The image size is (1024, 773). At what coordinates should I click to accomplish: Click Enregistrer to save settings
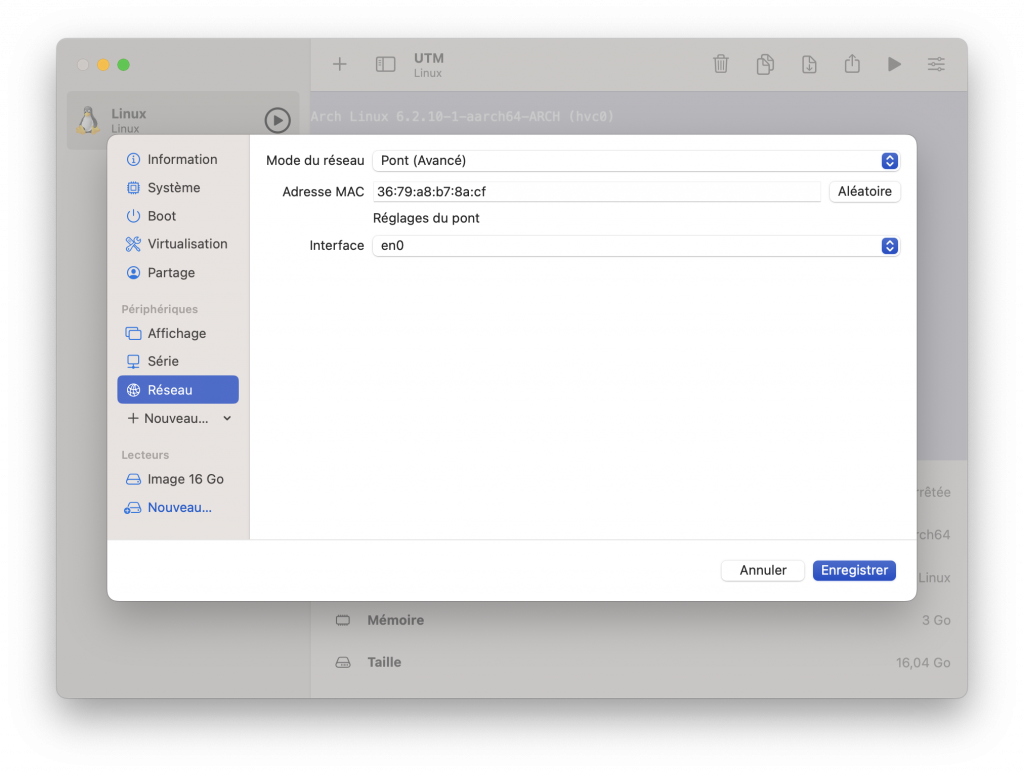click(x=854, y=570)
